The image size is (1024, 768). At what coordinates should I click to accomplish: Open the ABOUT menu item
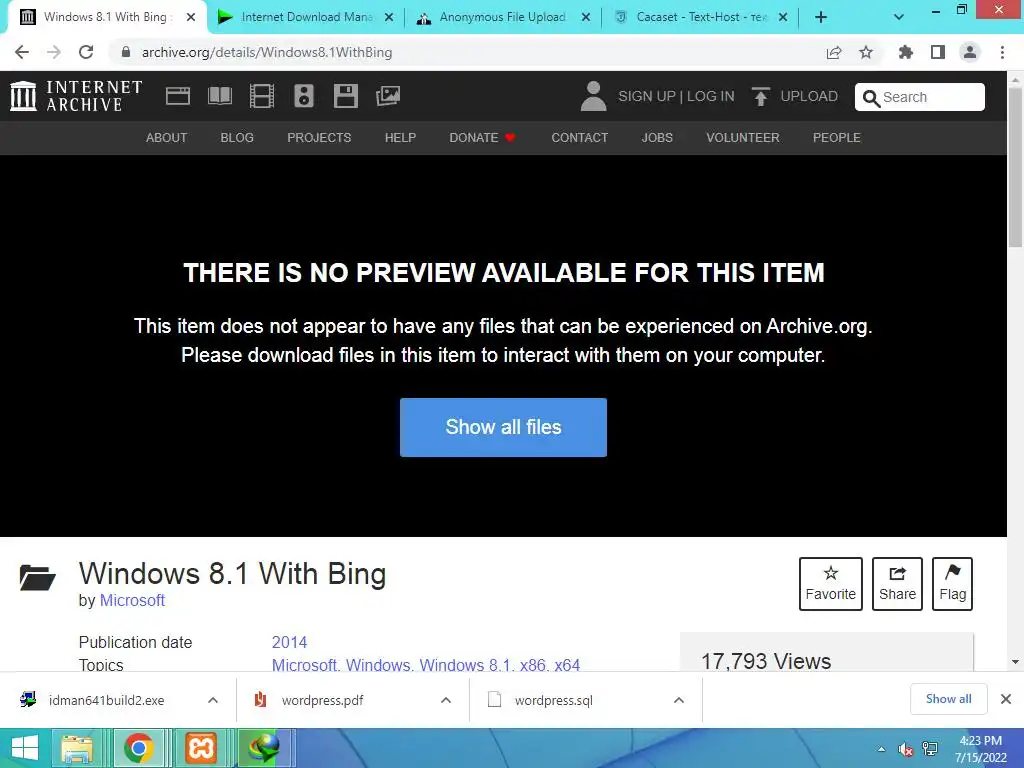tap(167, 138)
